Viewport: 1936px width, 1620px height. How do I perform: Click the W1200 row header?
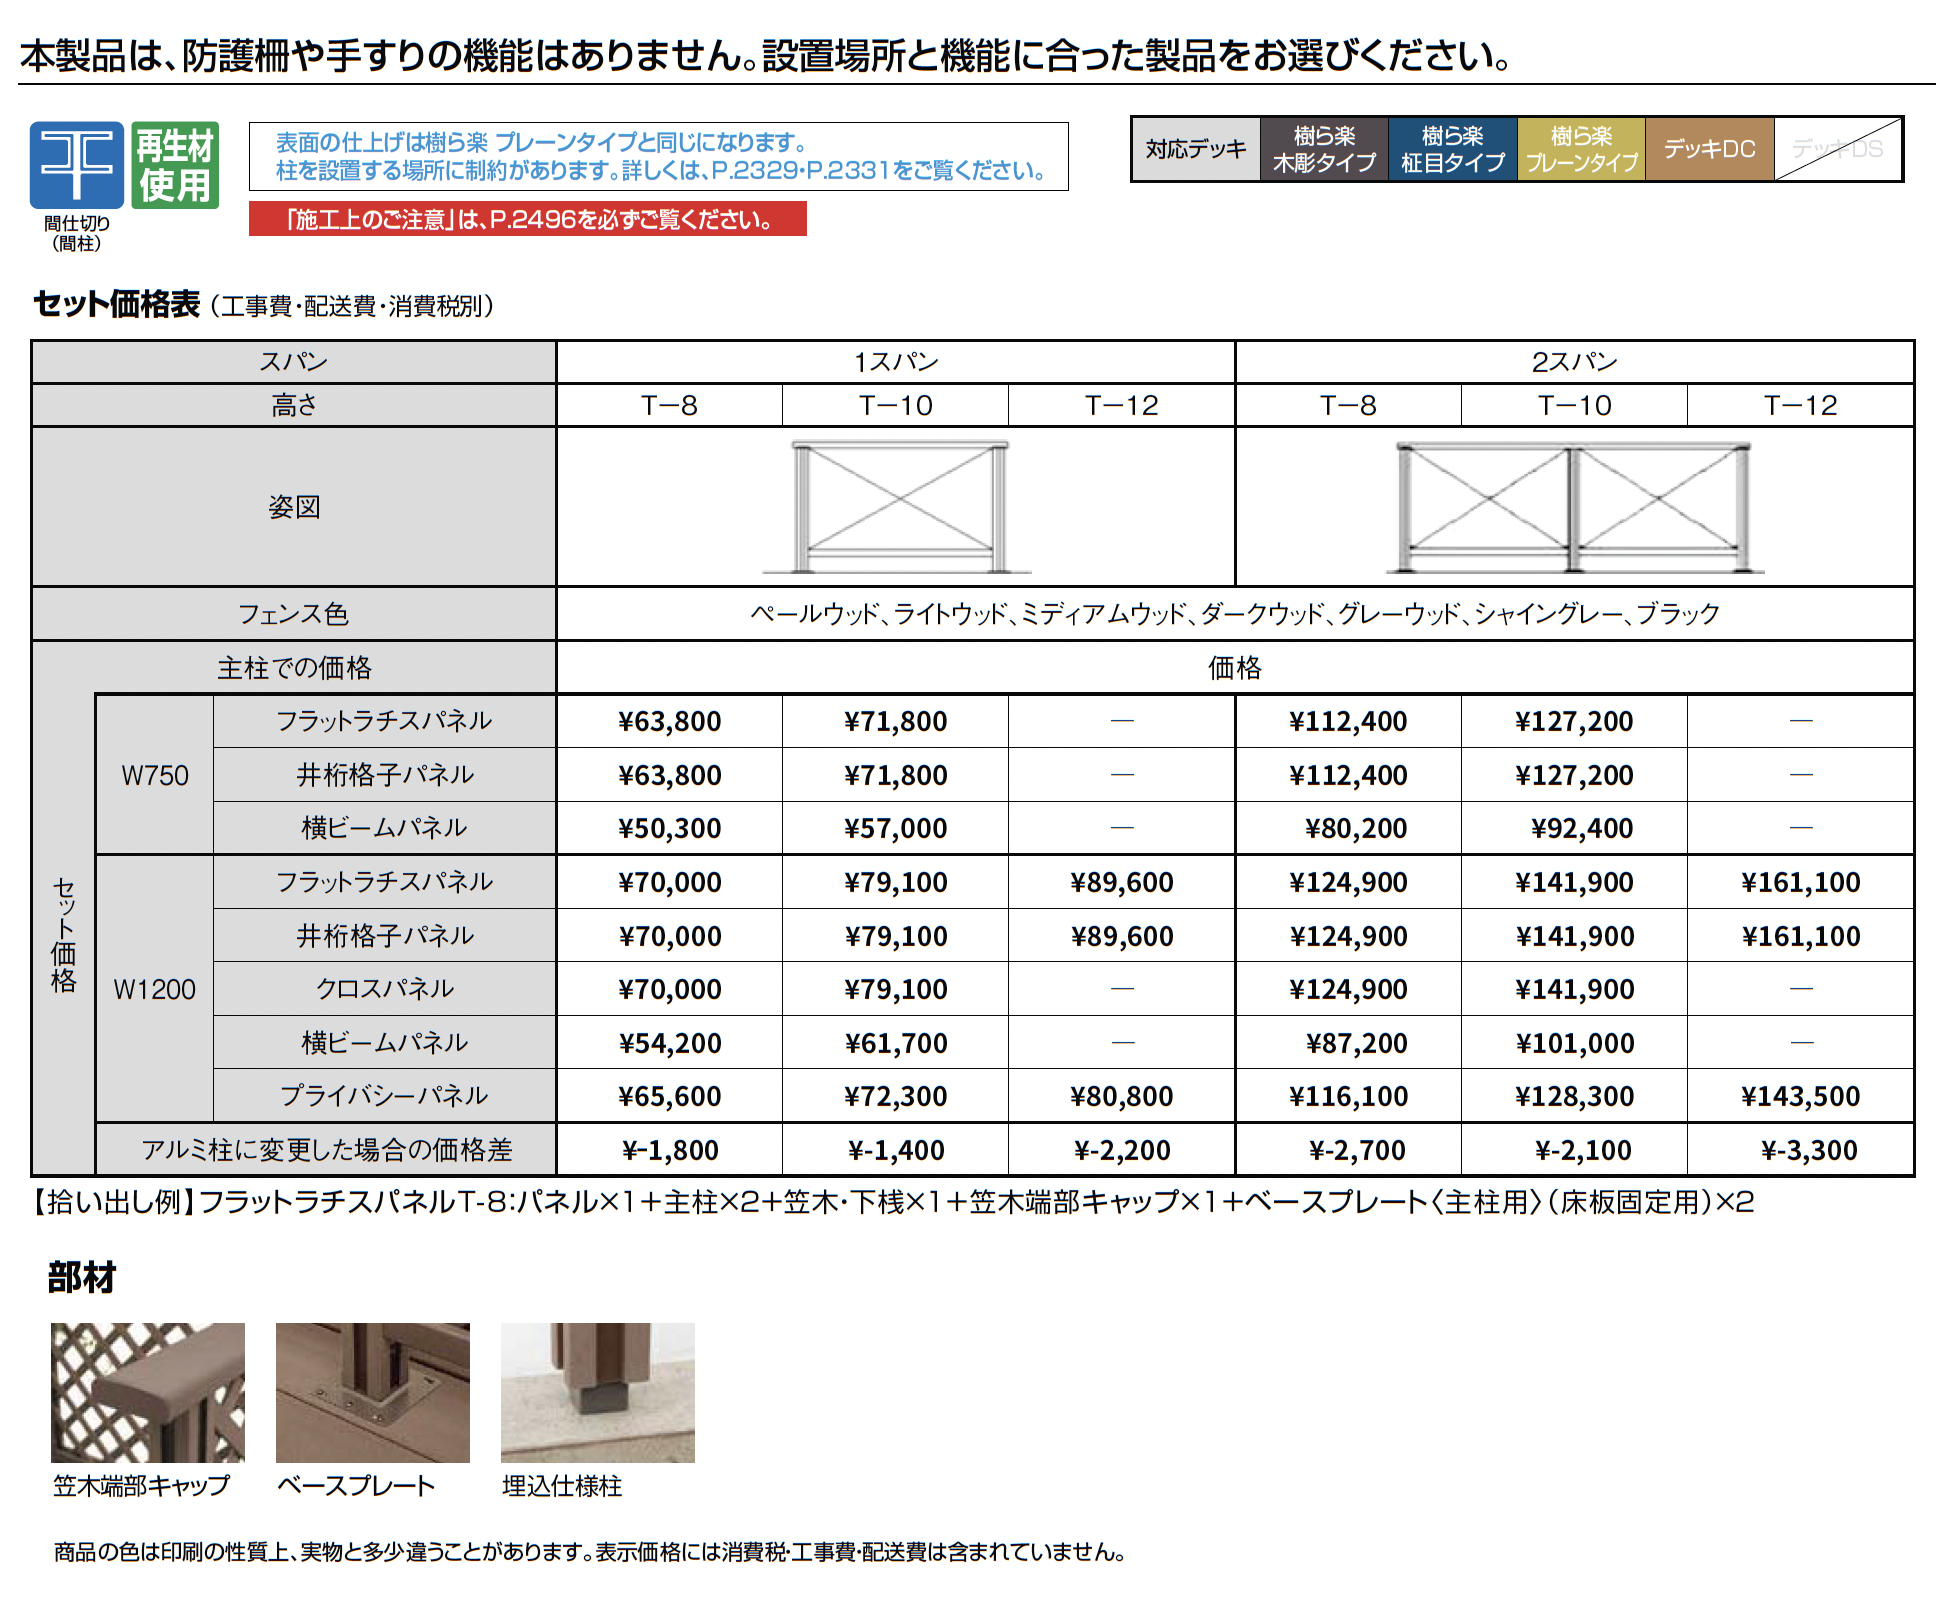155,989
